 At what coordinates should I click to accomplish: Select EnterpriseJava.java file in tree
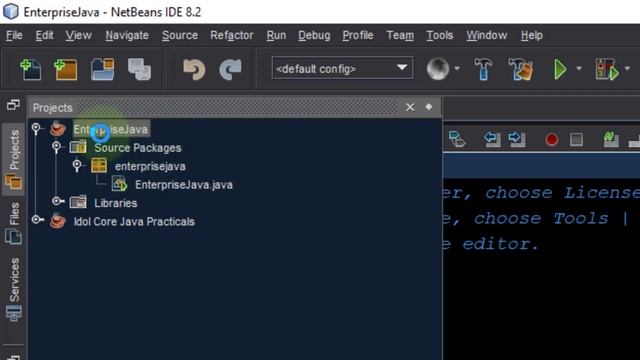tap(184, 185)
